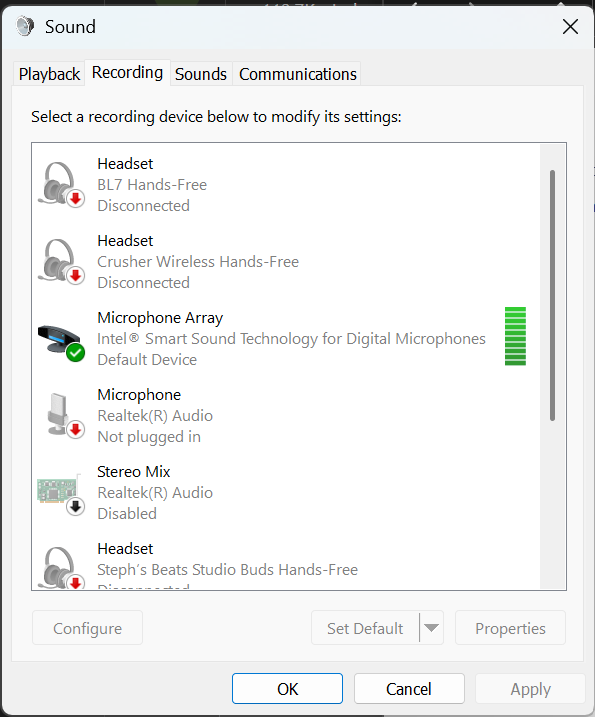Click the "Not plugged in" status text

(x=149, y=437)
